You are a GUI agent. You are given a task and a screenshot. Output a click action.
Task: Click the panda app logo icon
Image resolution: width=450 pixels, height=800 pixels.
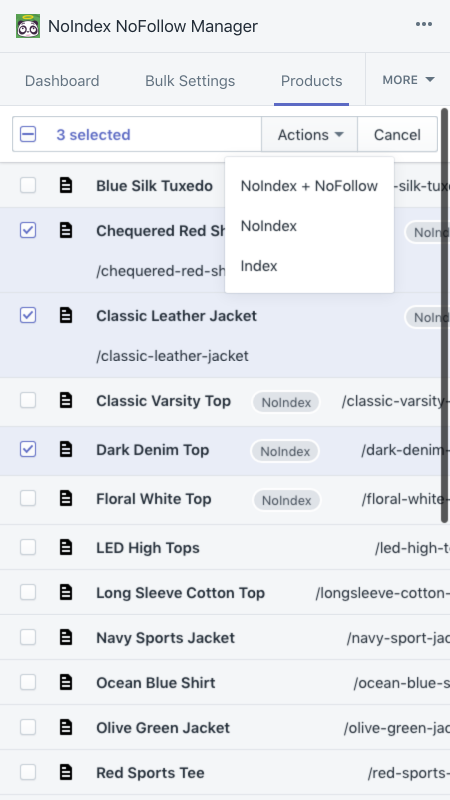[28, 26]
